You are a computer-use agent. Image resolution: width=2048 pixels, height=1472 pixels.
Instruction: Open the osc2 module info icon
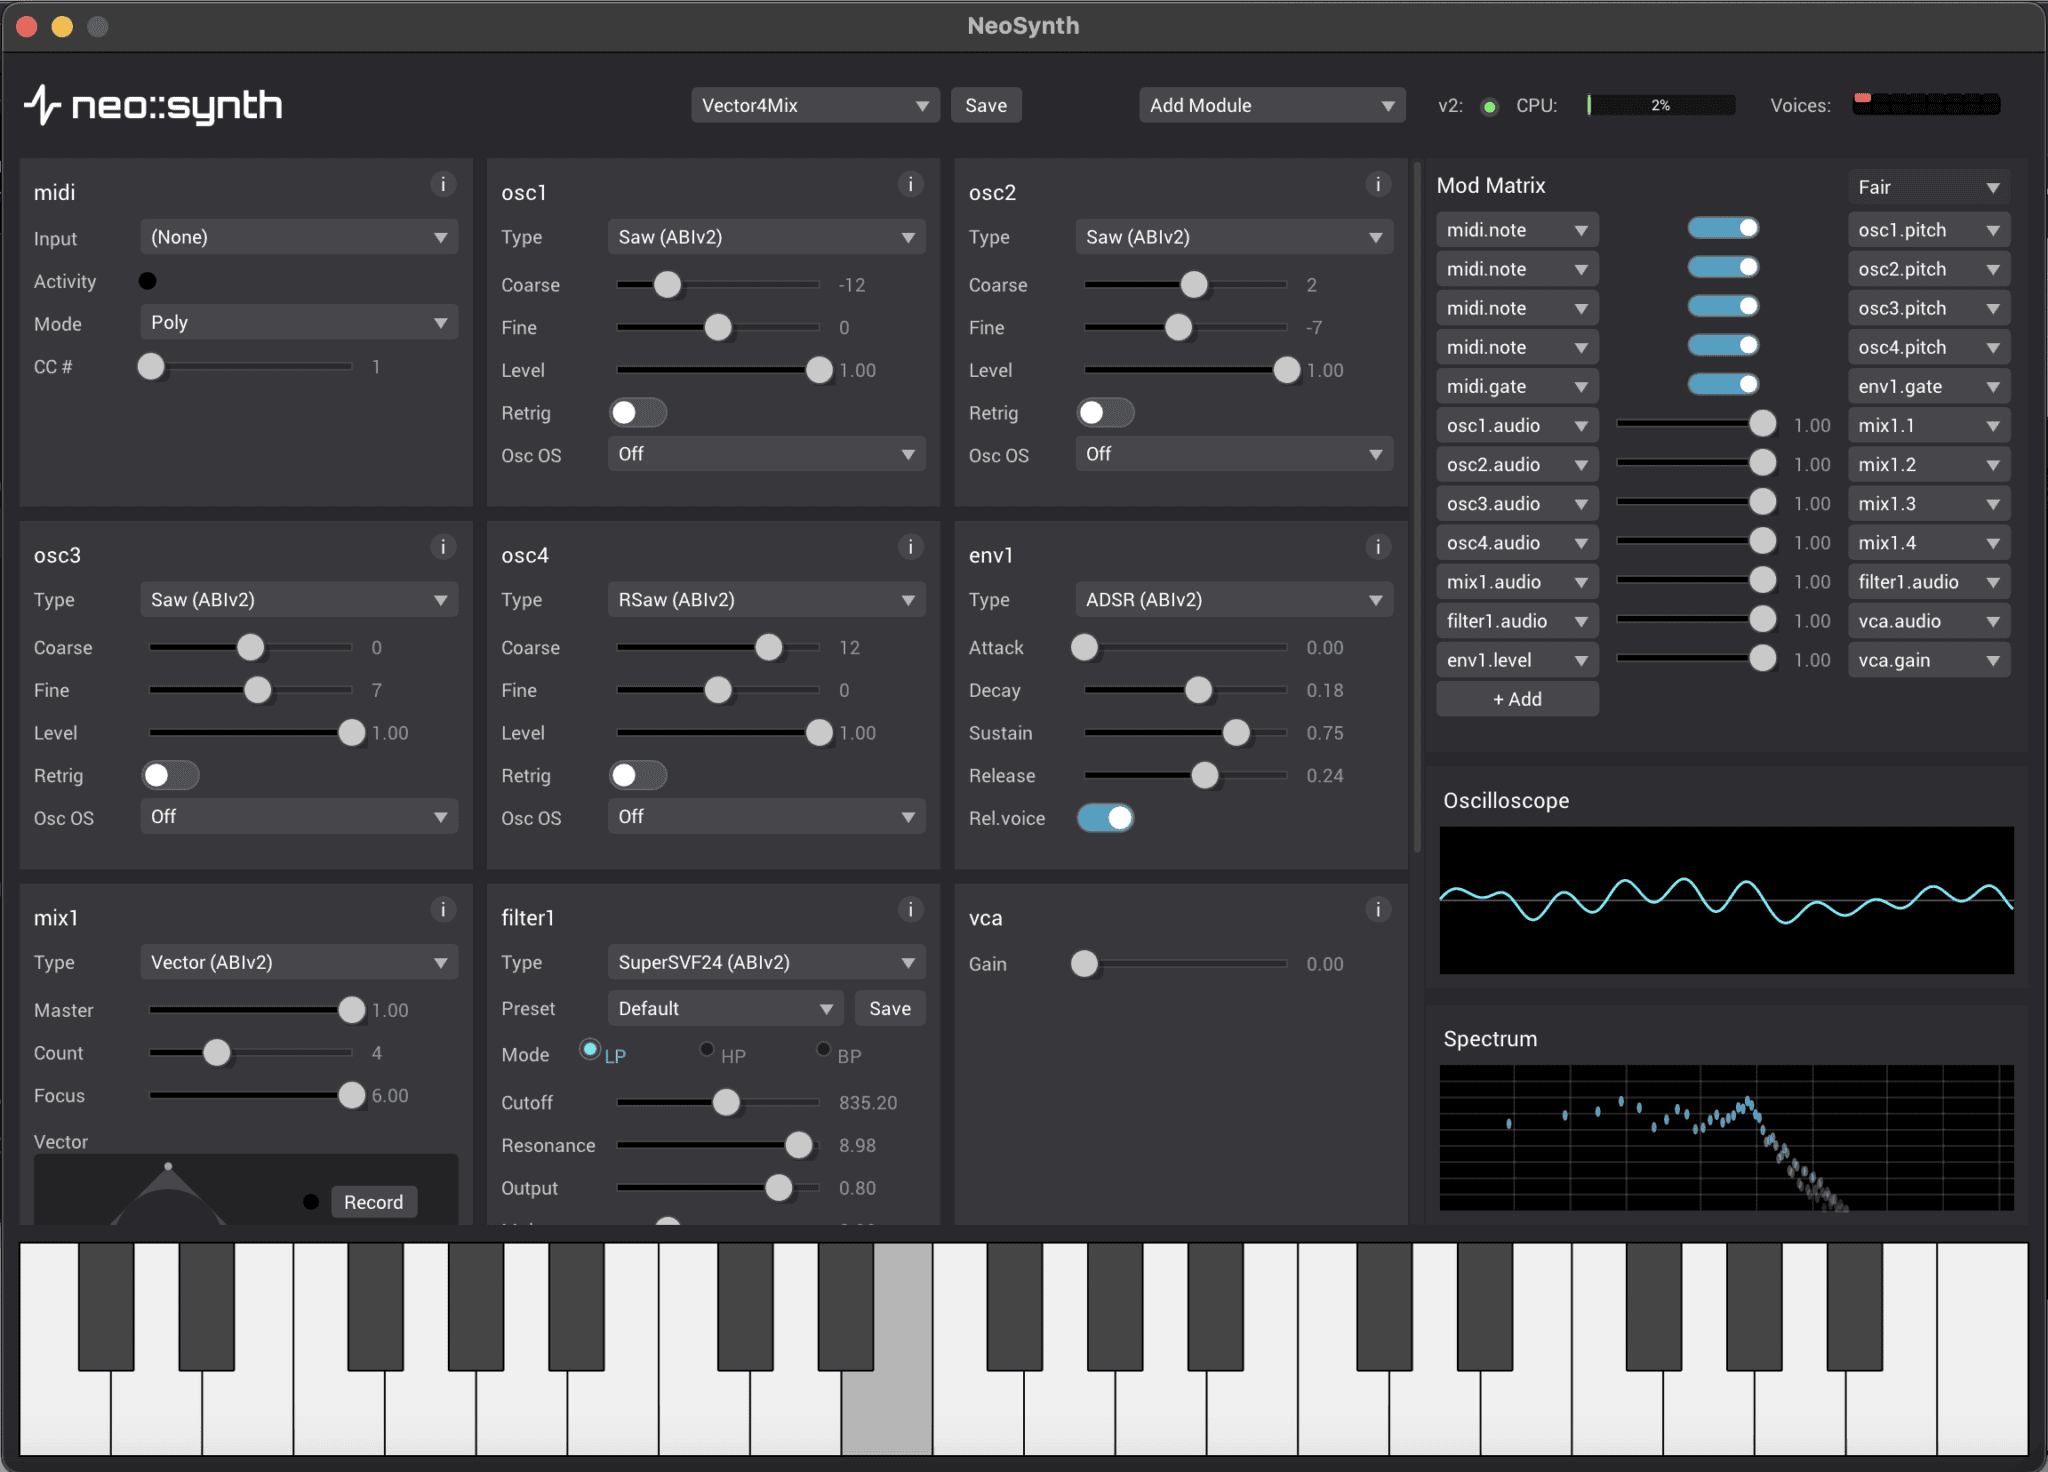pos(1378,184)
